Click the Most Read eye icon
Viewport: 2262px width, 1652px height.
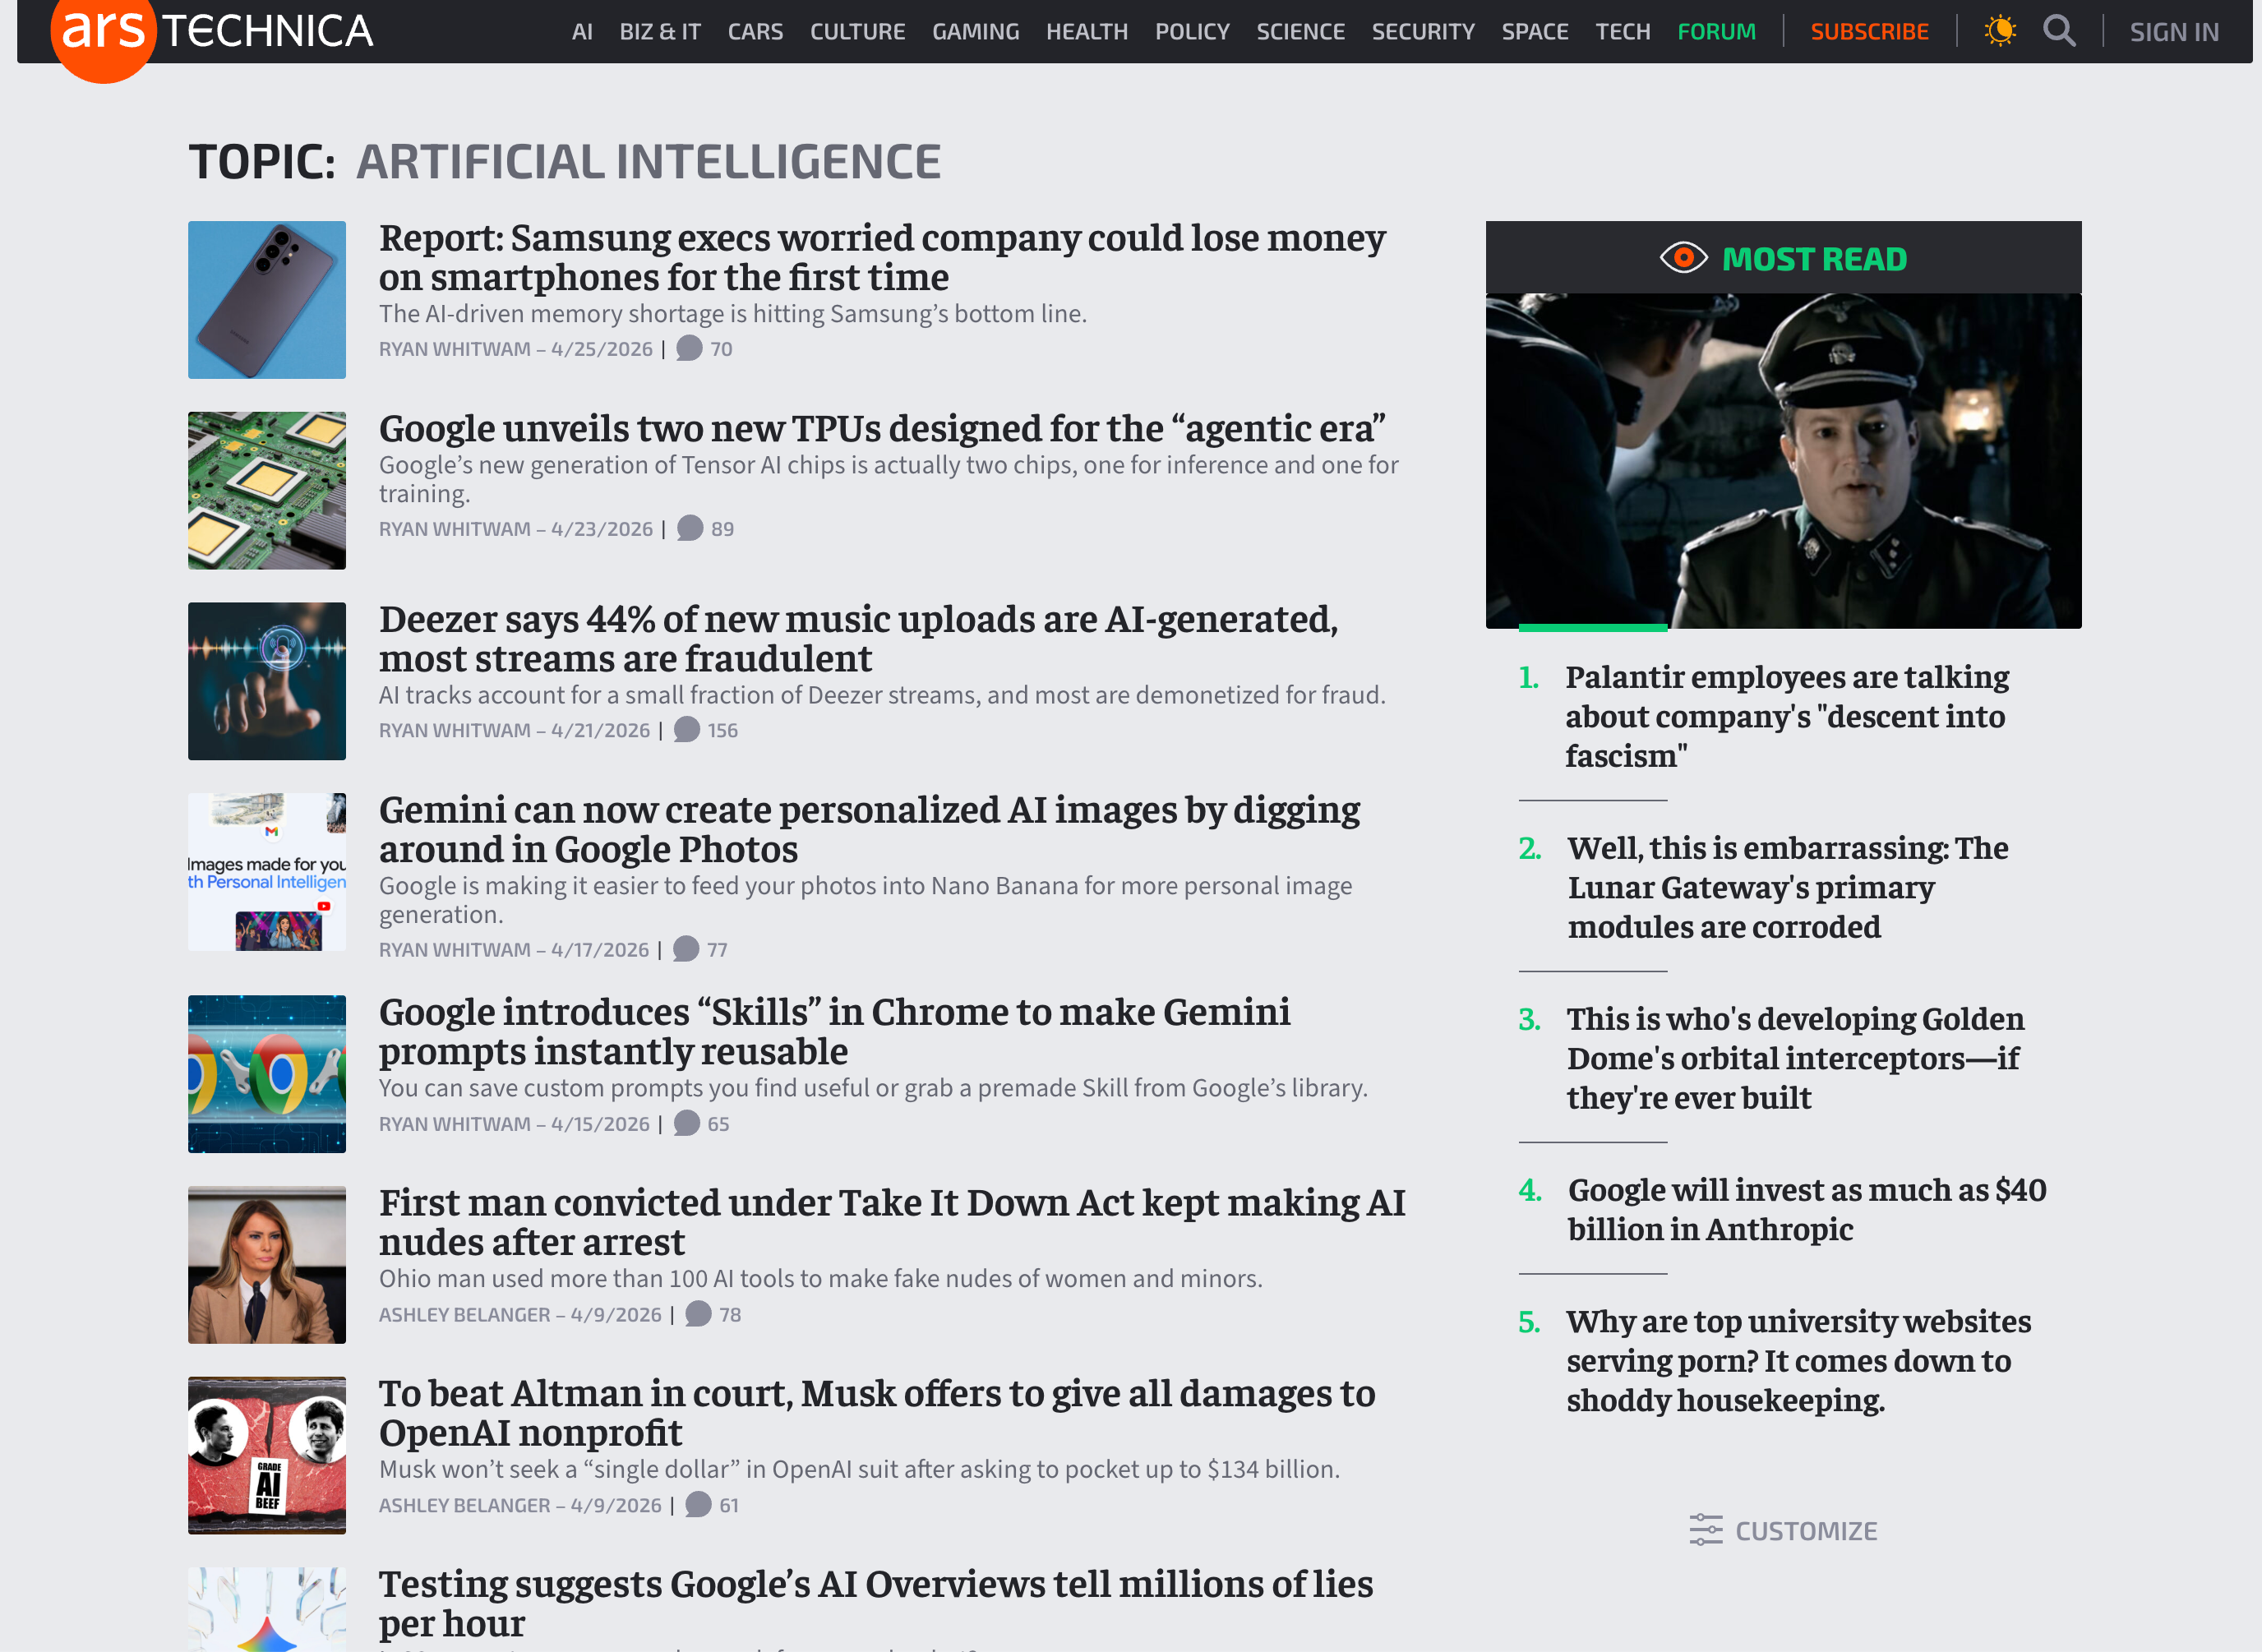click(x=1684, y=258)
